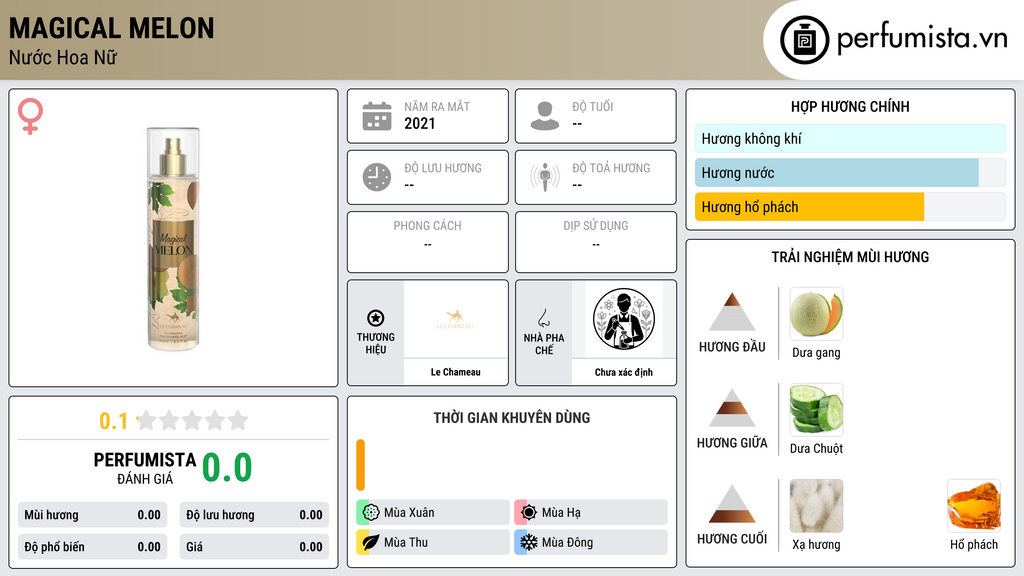Click the release year 2021
The image size is (1024, 576).
pyautogui.click(x=419, y=123)
